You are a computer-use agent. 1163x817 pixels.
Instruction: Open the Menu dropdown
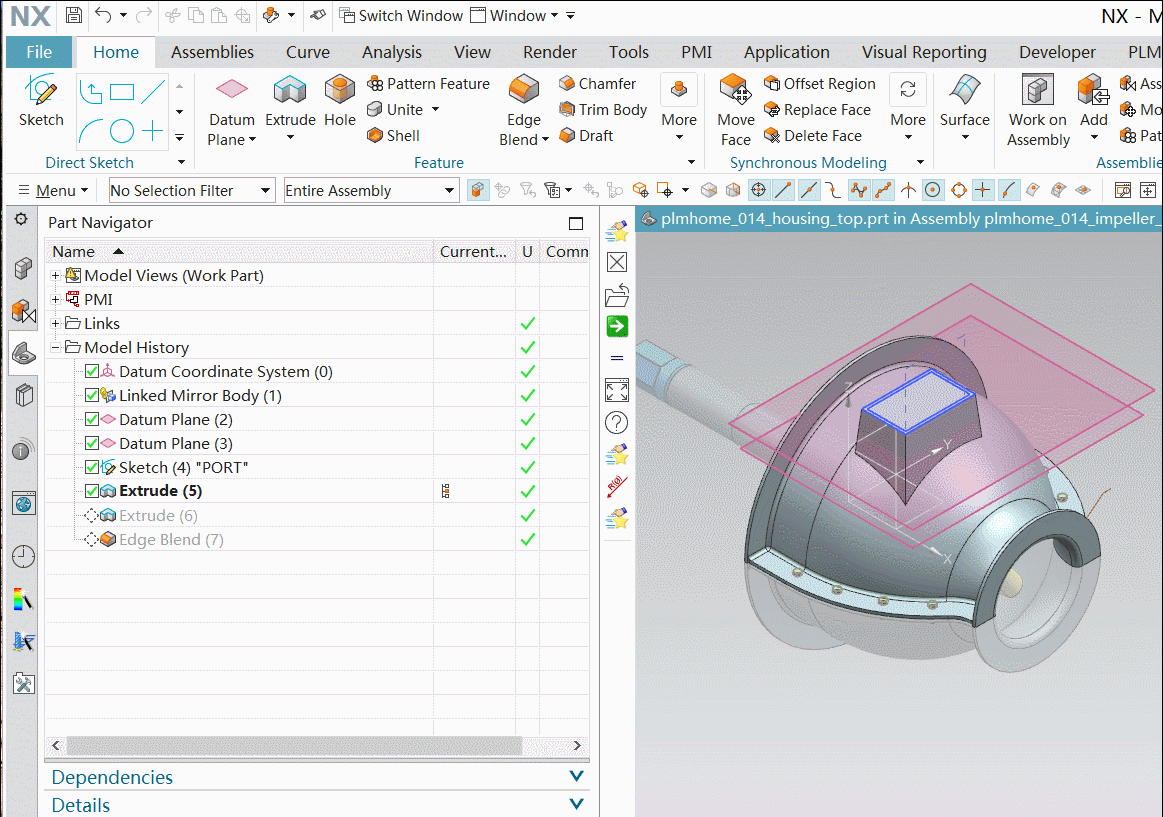tap(53, 191)
